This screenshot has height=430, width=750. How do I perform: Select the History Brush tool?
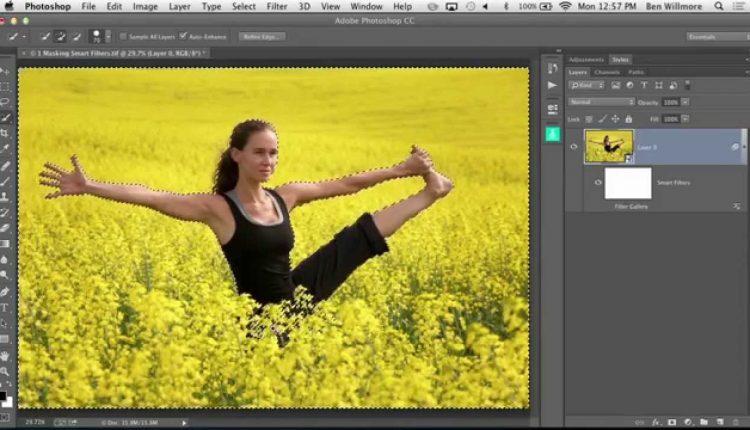(x=5, y=213)
